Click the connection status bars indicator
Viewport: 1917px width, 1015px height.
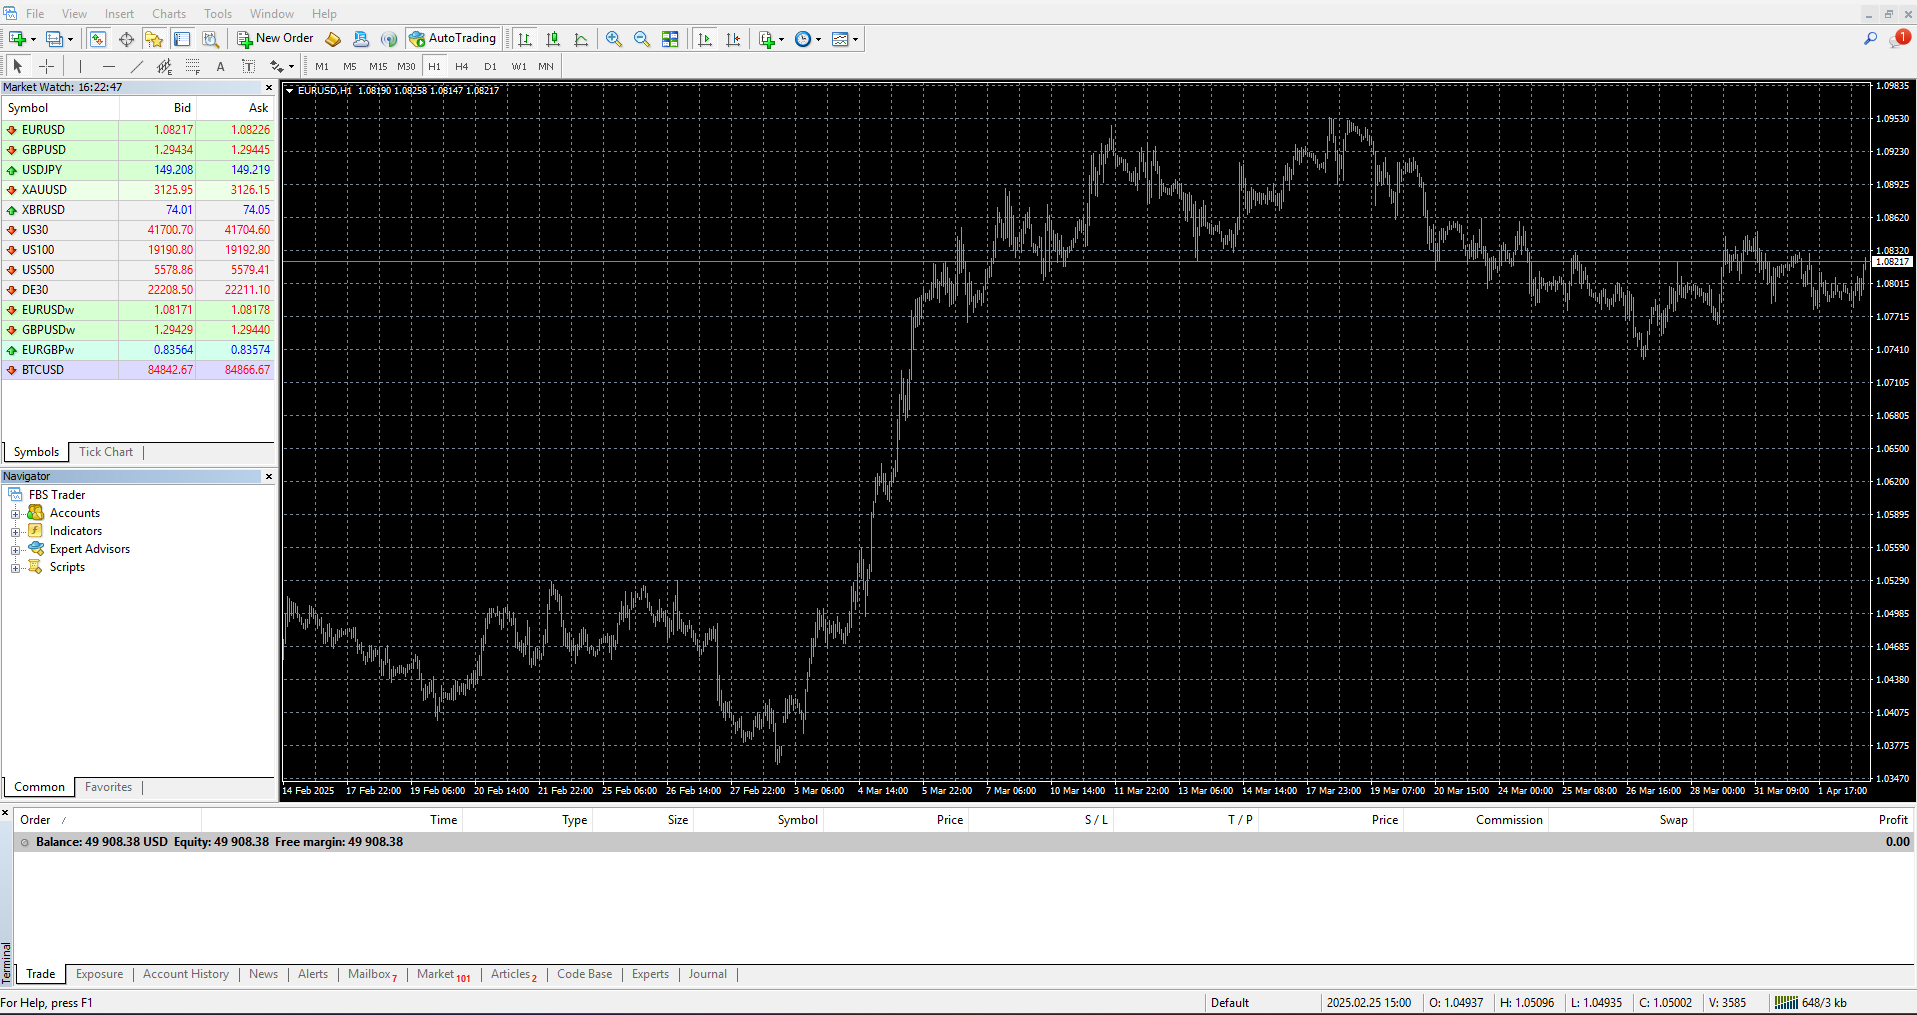coord(1786,1002)
